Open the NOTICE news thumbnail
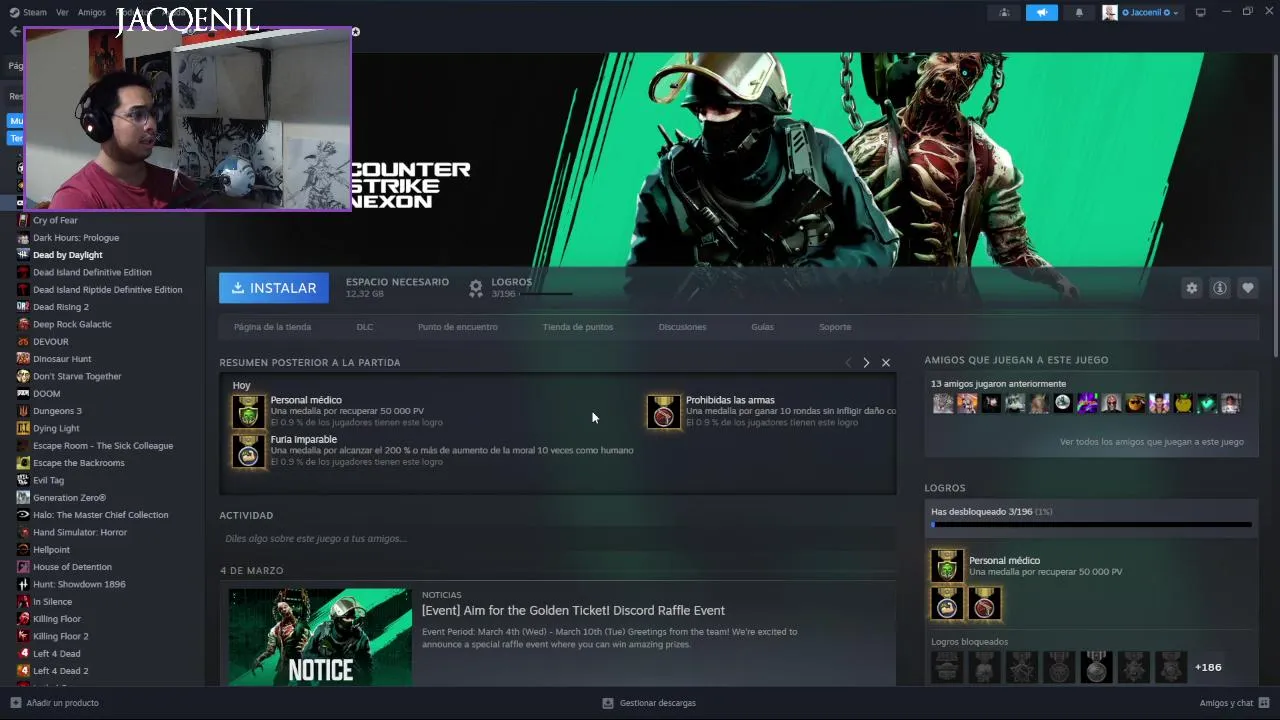The image size is (1280, 720). [x=320, y=637]
